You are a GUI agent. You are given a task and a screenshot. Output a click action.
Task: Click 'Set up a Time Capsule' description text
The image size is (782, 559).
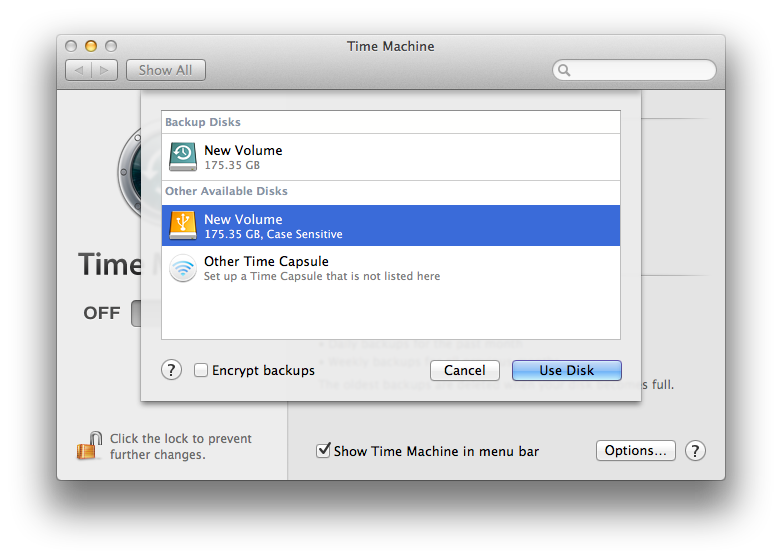(322, 276)
